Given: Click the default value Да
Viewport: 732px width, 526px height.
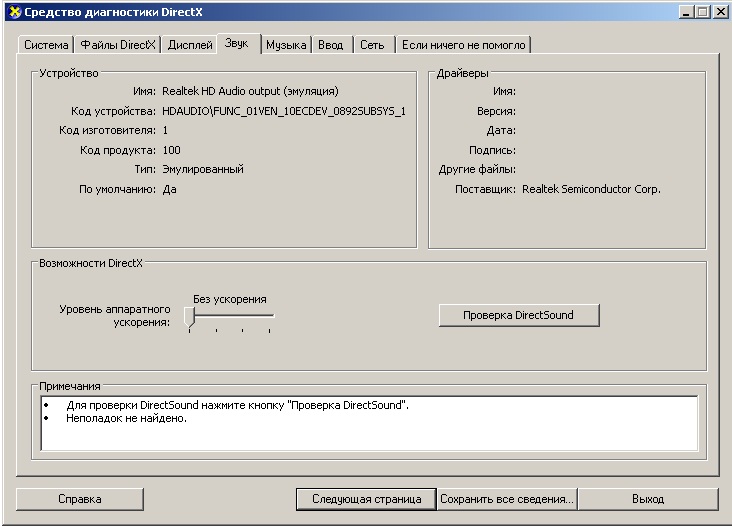Looking at the screenshot, I should tap(169, 189).
